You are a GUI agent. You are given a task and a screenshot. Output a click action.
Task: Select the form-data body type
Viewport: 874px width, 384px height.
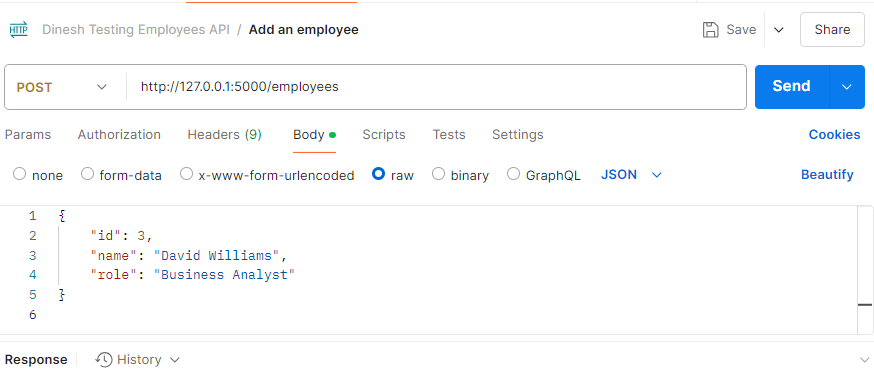[88, 174]
